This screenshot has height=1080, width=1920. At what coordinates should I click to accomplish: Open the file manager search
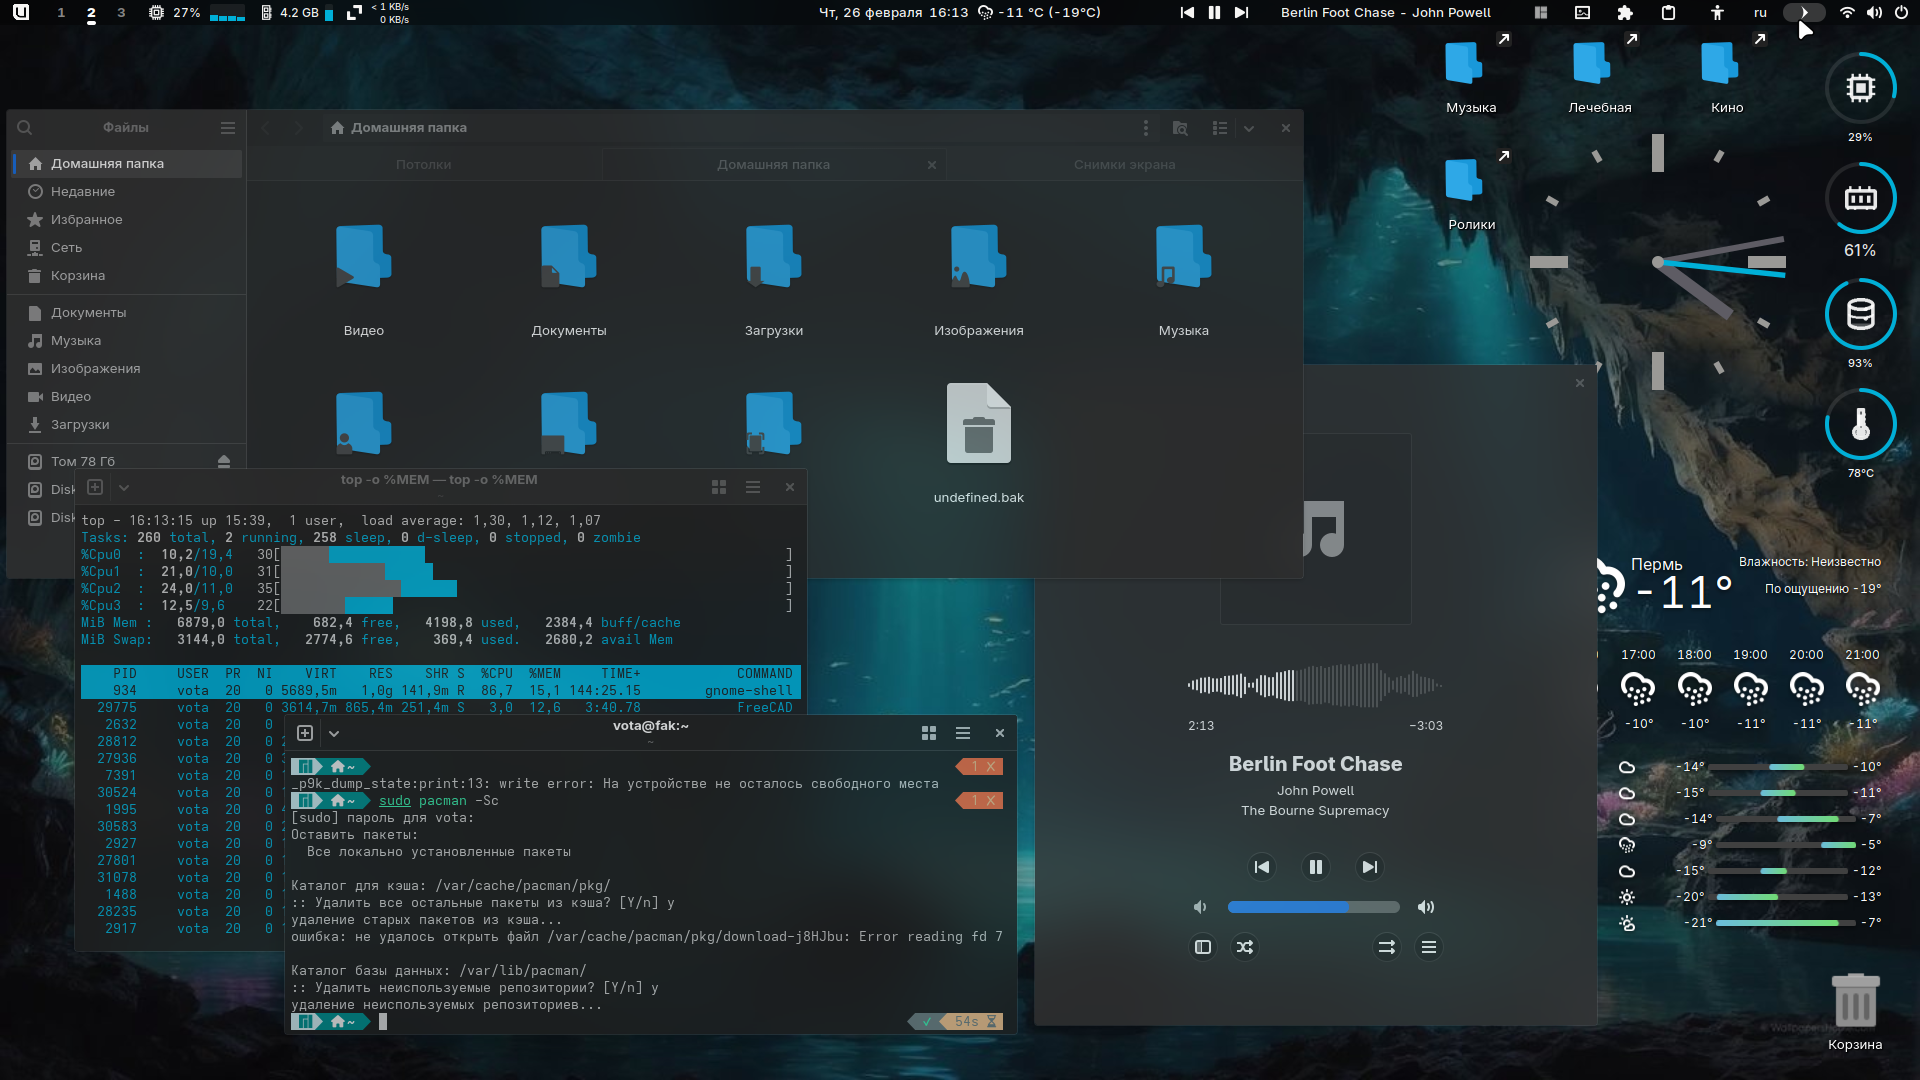click(x=25, y=128)
